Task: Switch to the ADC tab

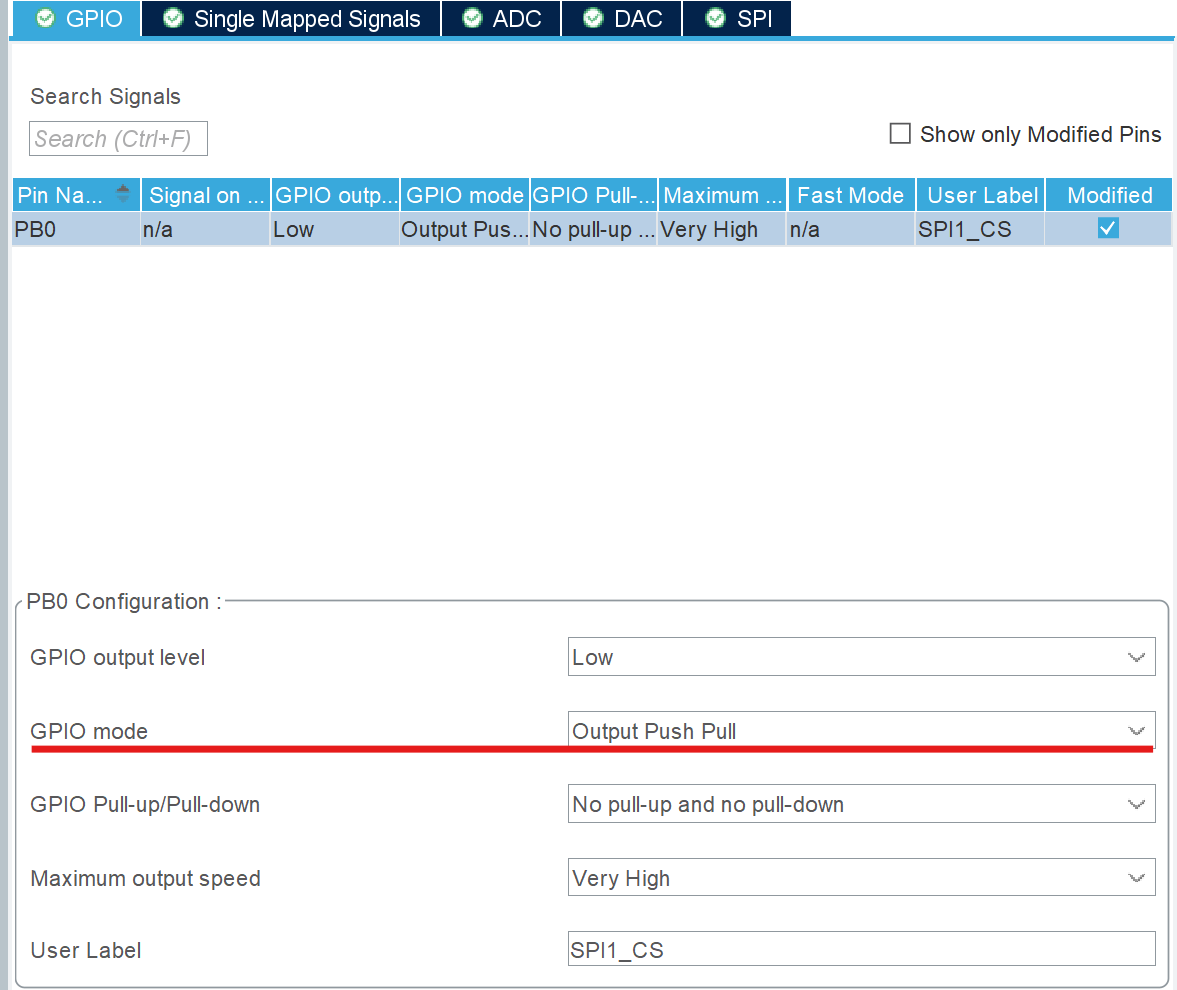Action: [x=501, y=19]
